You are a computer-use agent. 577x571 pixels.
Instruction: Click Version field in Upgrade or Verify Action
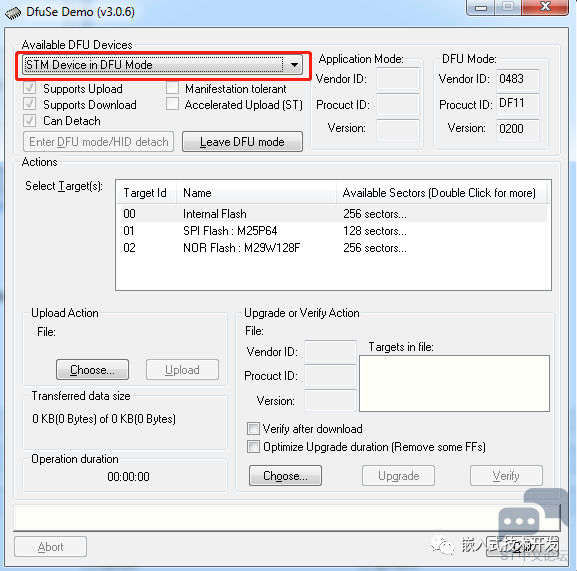tap(330, 400)
